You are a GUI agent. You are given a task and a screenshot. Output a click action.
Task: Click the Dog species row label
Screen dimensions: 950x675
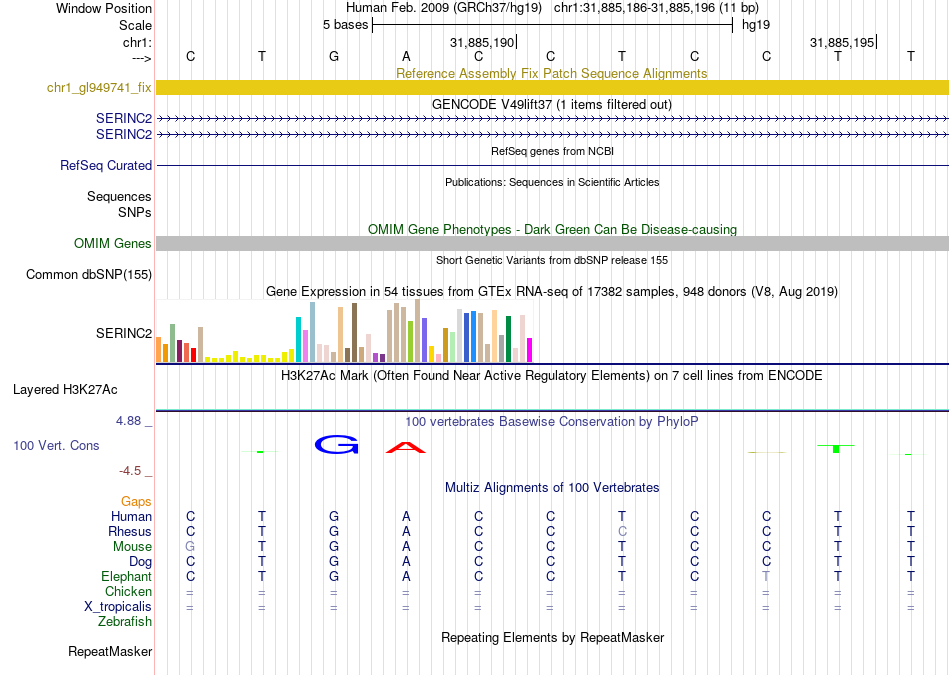pyautogui.click(x=140, y=562)
